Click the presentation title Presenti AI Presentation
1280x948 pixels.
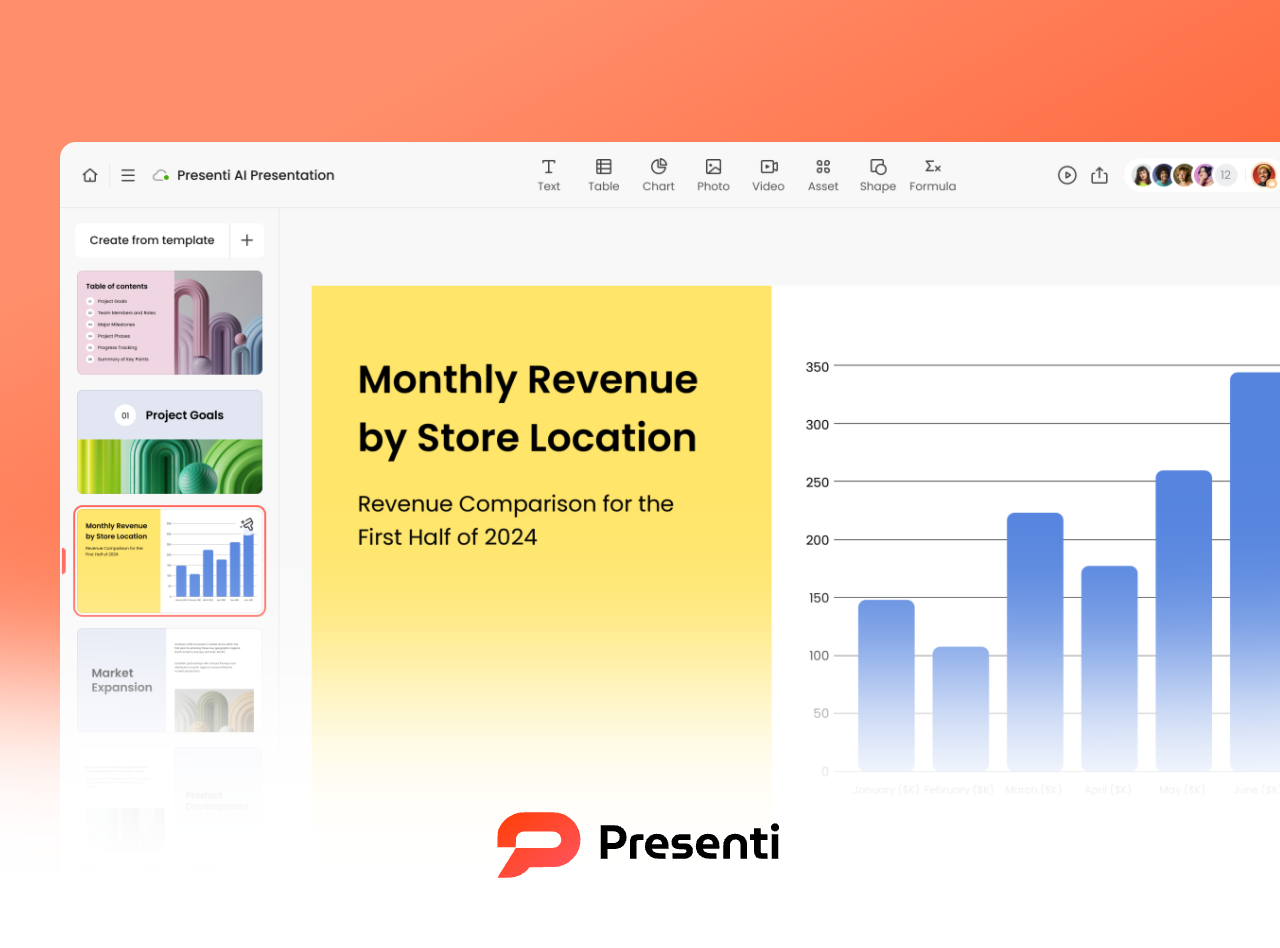tap(255, 175)
